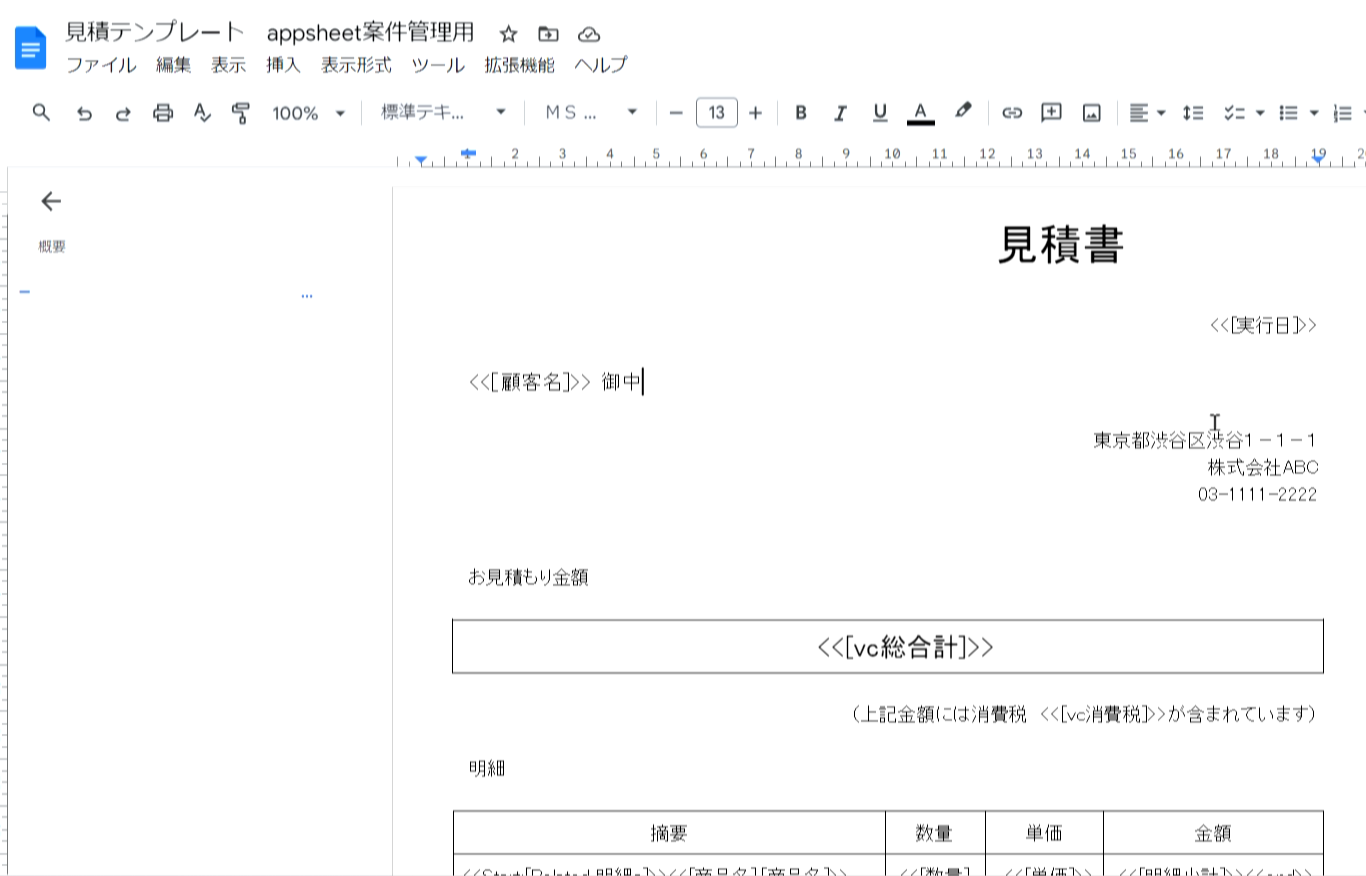Click the font size field

pos(716,113)
